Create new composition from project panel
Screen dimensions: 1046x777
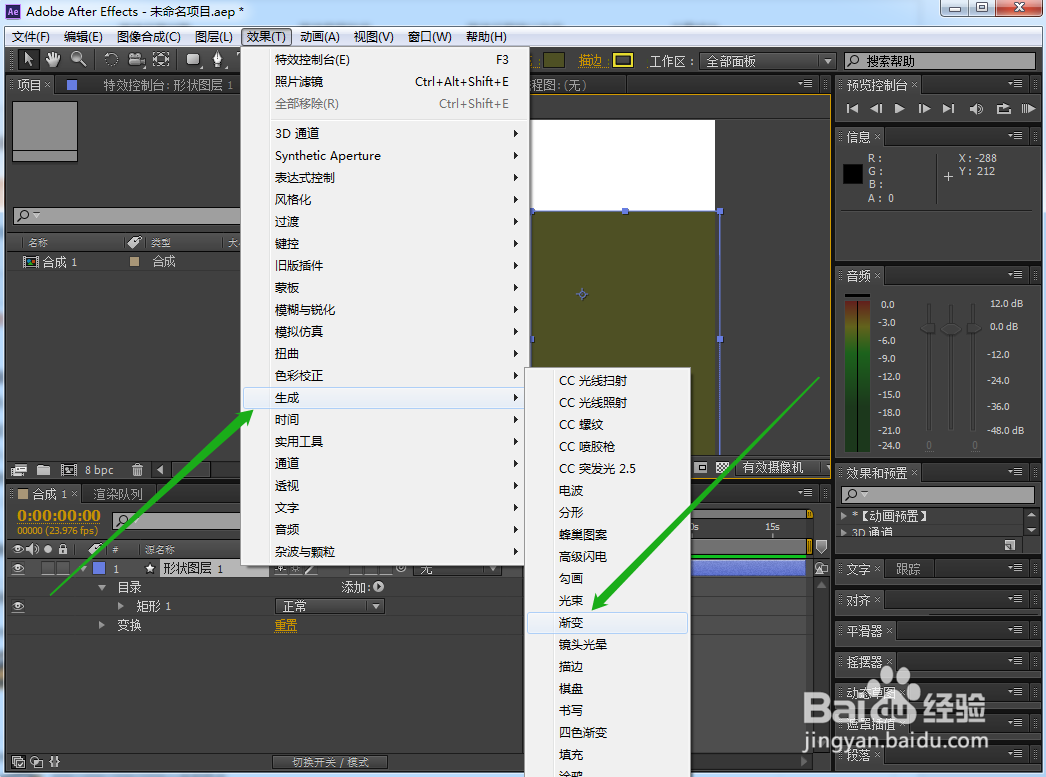click(x=69, y=470)
